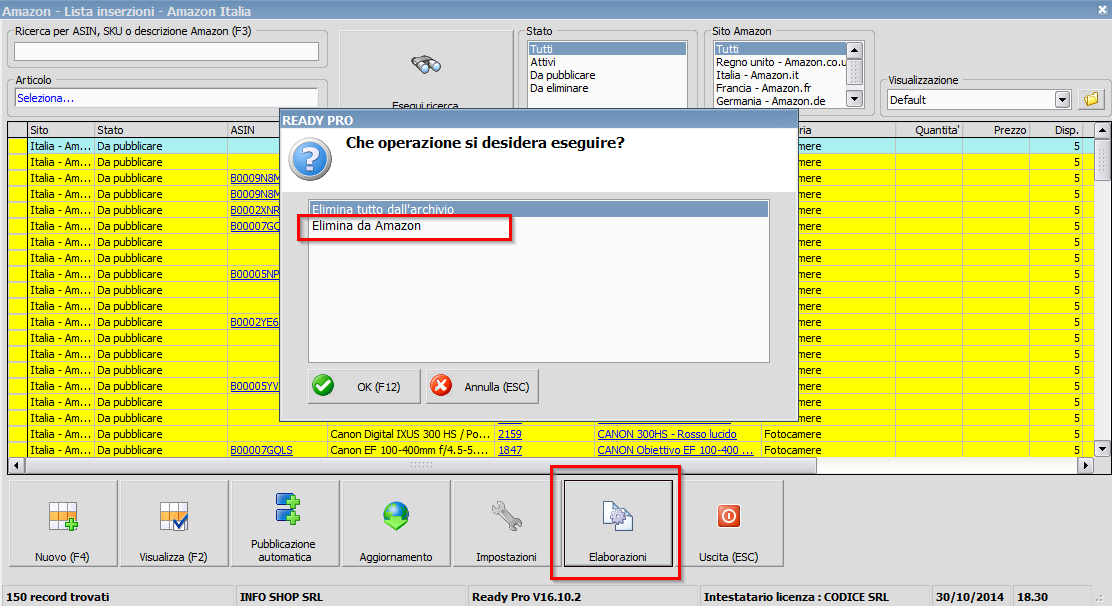Click 'Ready Pro V16.10.2' status entry

point(526,597)
